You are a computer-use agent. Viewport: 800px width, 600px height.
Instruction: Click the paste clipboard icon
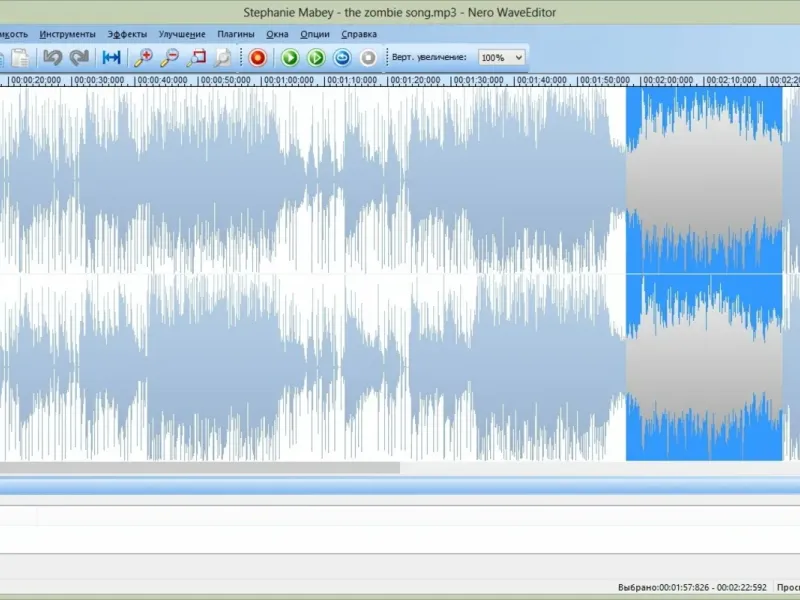(19, 58)
